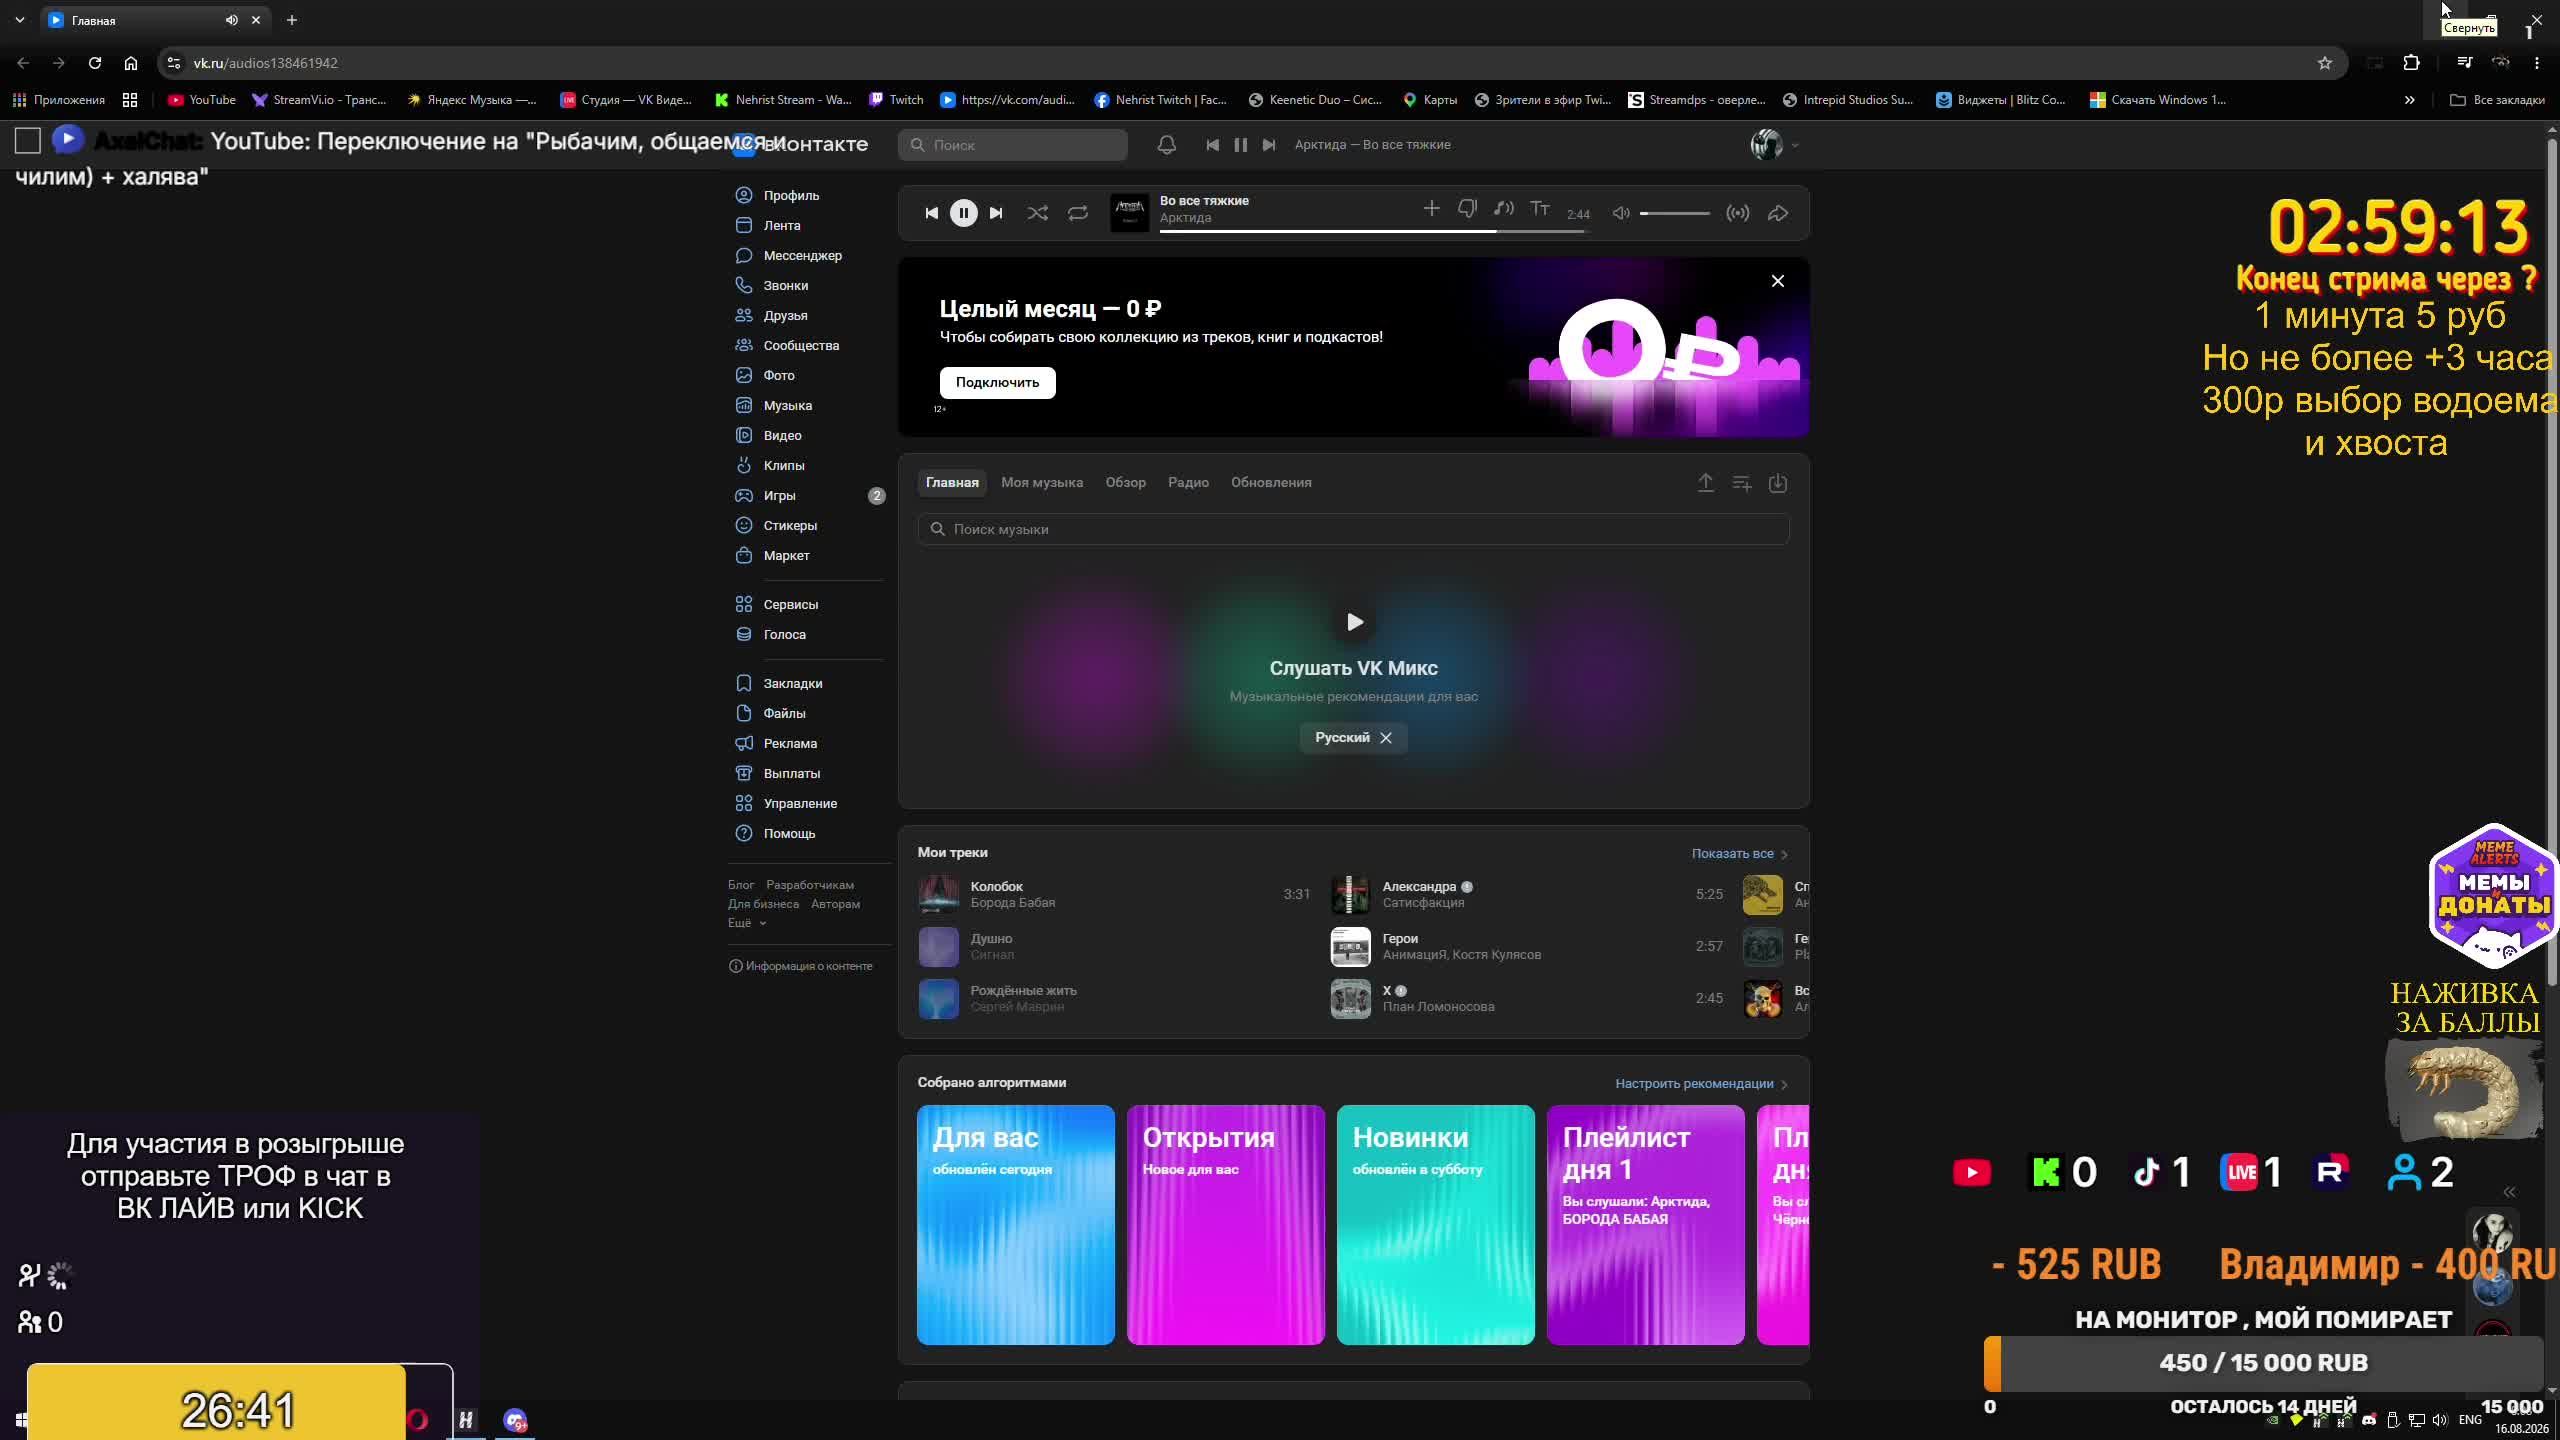This screenshot has height=1440, width=2560.
Task: Collapse the avatar panel double-chevron
Action: pos(2509,1192)
